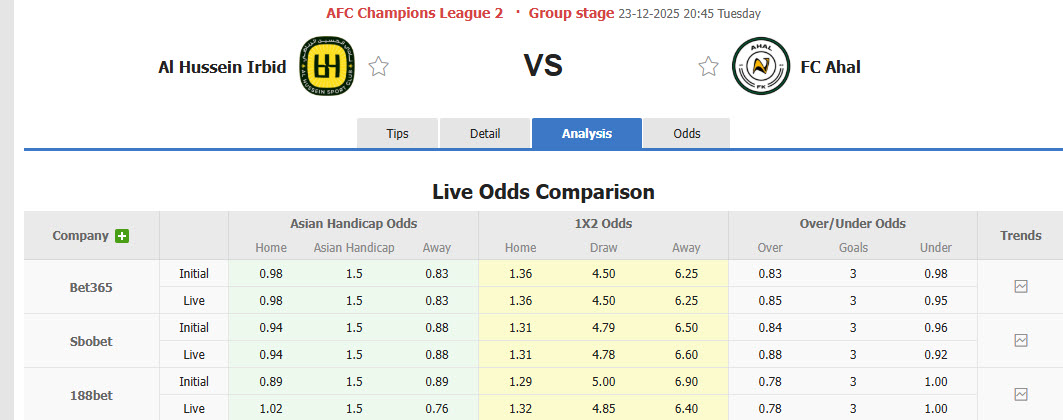Click Sbobet live draw odds 4.78

(x=604, y=354)
